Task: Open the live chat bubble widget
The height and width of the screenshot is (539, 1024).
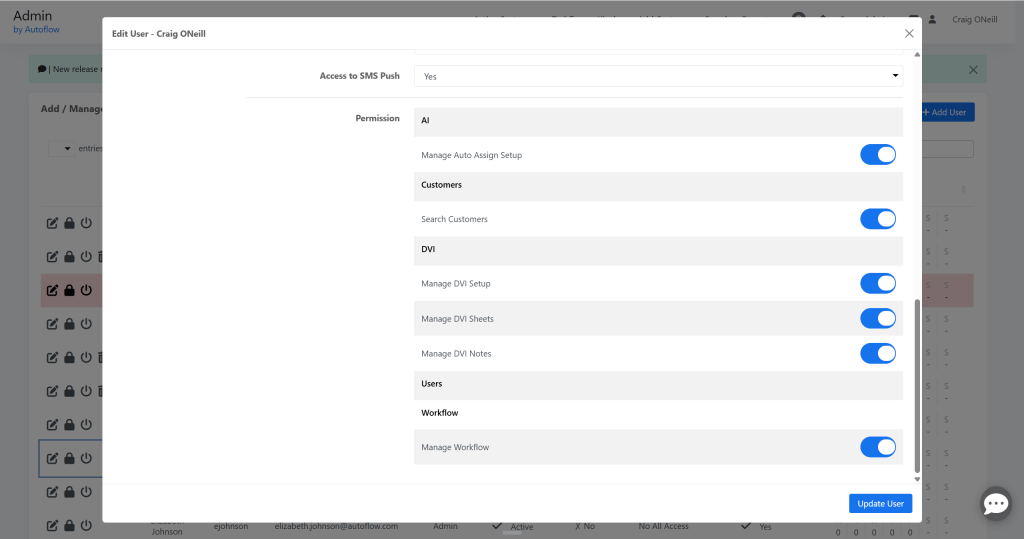Action: [996, 504]
